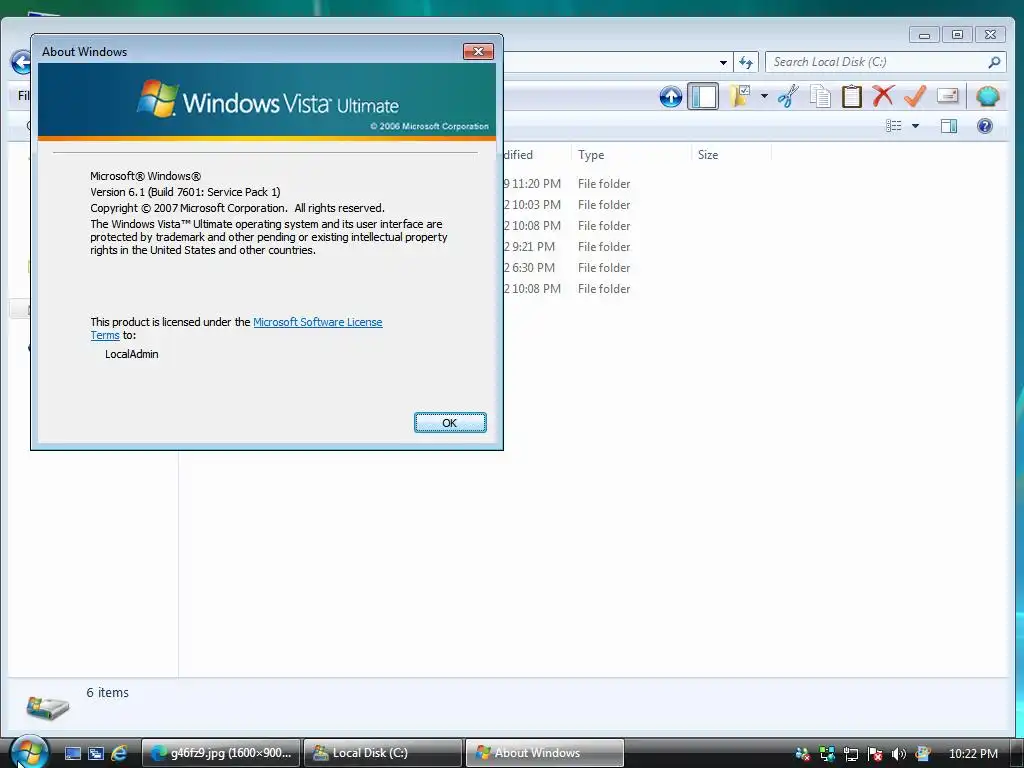This screenshot has width=1024, height=768.
Task: Delete the selection with the red X icon
Action: (883, 96)
